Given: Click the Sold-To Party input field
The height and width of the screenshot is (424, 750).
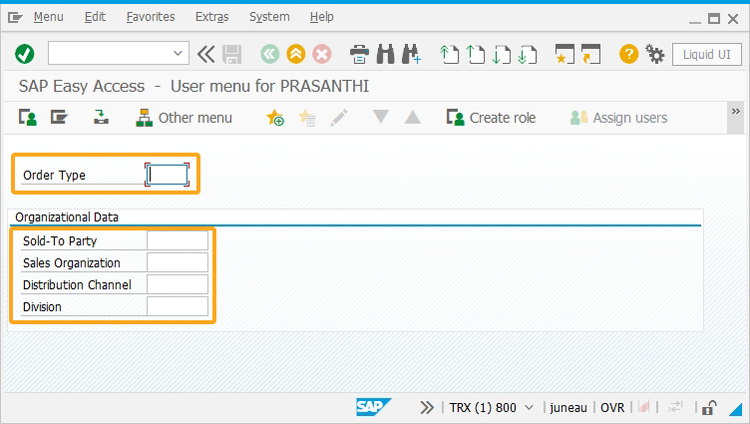Looking at the screenshot, I should pyautogui.click(x=177, y=241).
